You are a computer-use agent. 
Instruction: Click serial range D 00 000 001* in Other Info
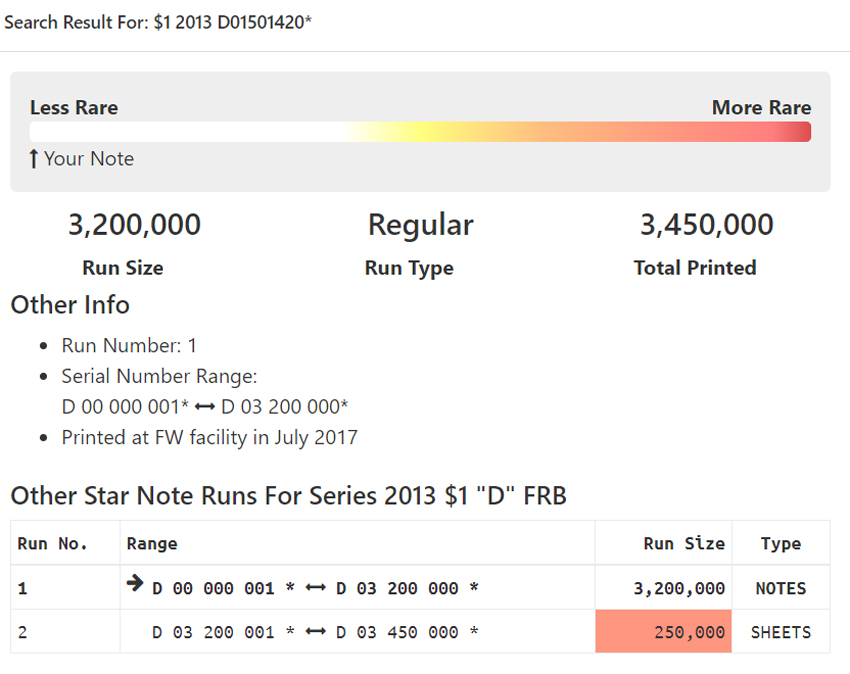(x=125, y=407)
